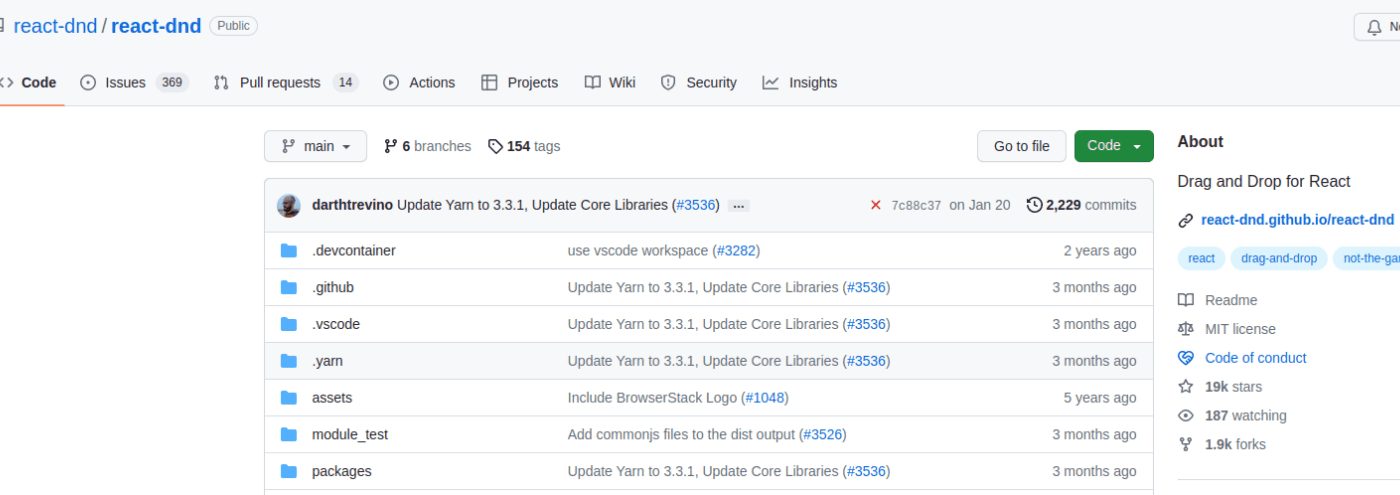Click darthtrevino's avatar thumbnail
The image size is (1400, 495).
click(x=289, y=205)
